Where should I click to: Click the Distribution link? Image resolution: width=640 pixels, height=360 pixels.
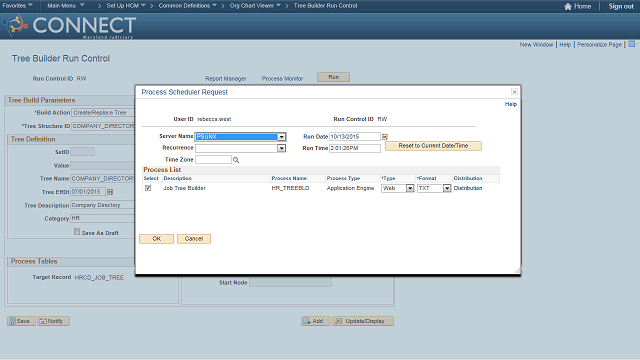468,188
